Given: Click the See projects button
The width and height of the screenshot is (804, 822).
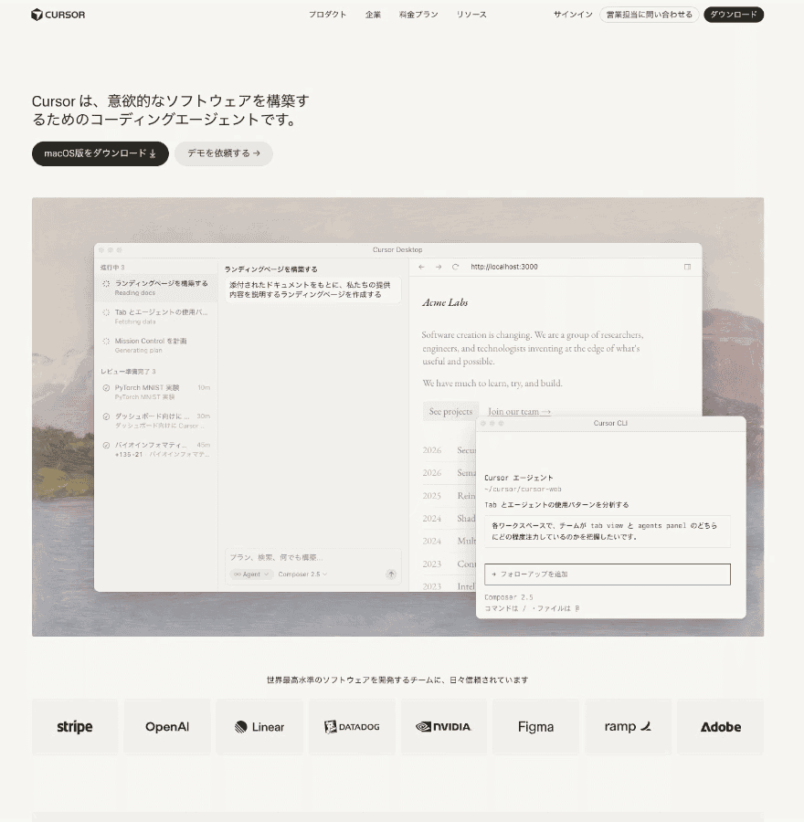Looking at the screenshot, I should (450, 412).
